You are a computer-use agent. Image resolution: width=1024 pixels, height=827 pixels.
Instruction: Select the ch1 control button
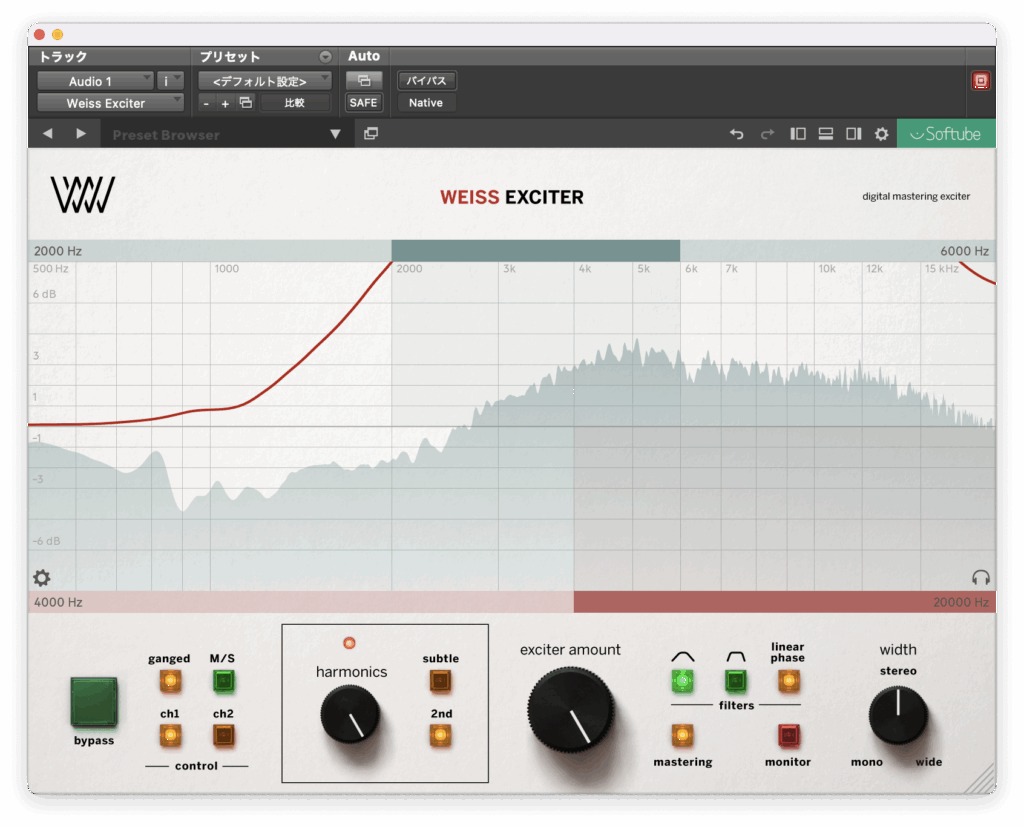(170, 736)
